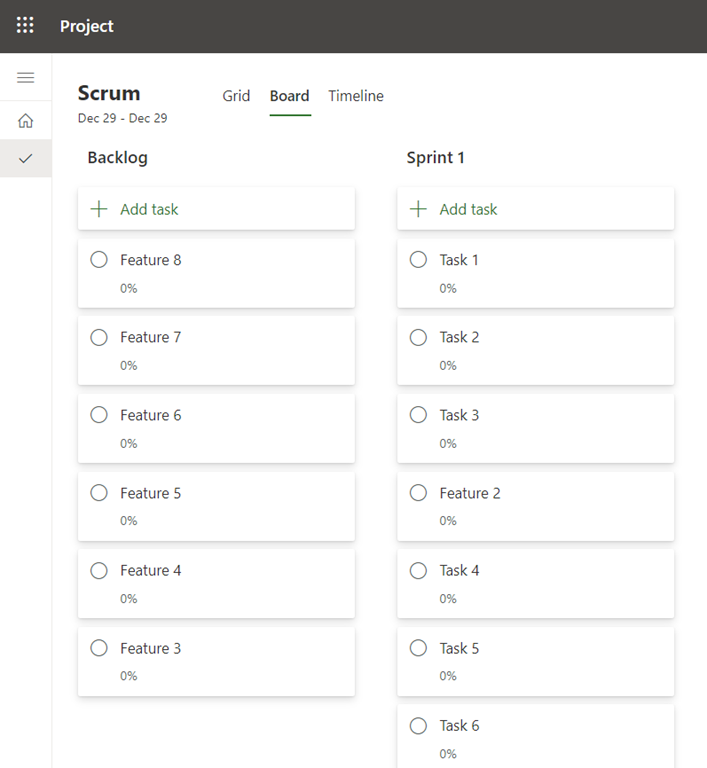Toggle completion circle for Feature 5
The width and height of the screenshot is (707, 768).
point(99,493)
